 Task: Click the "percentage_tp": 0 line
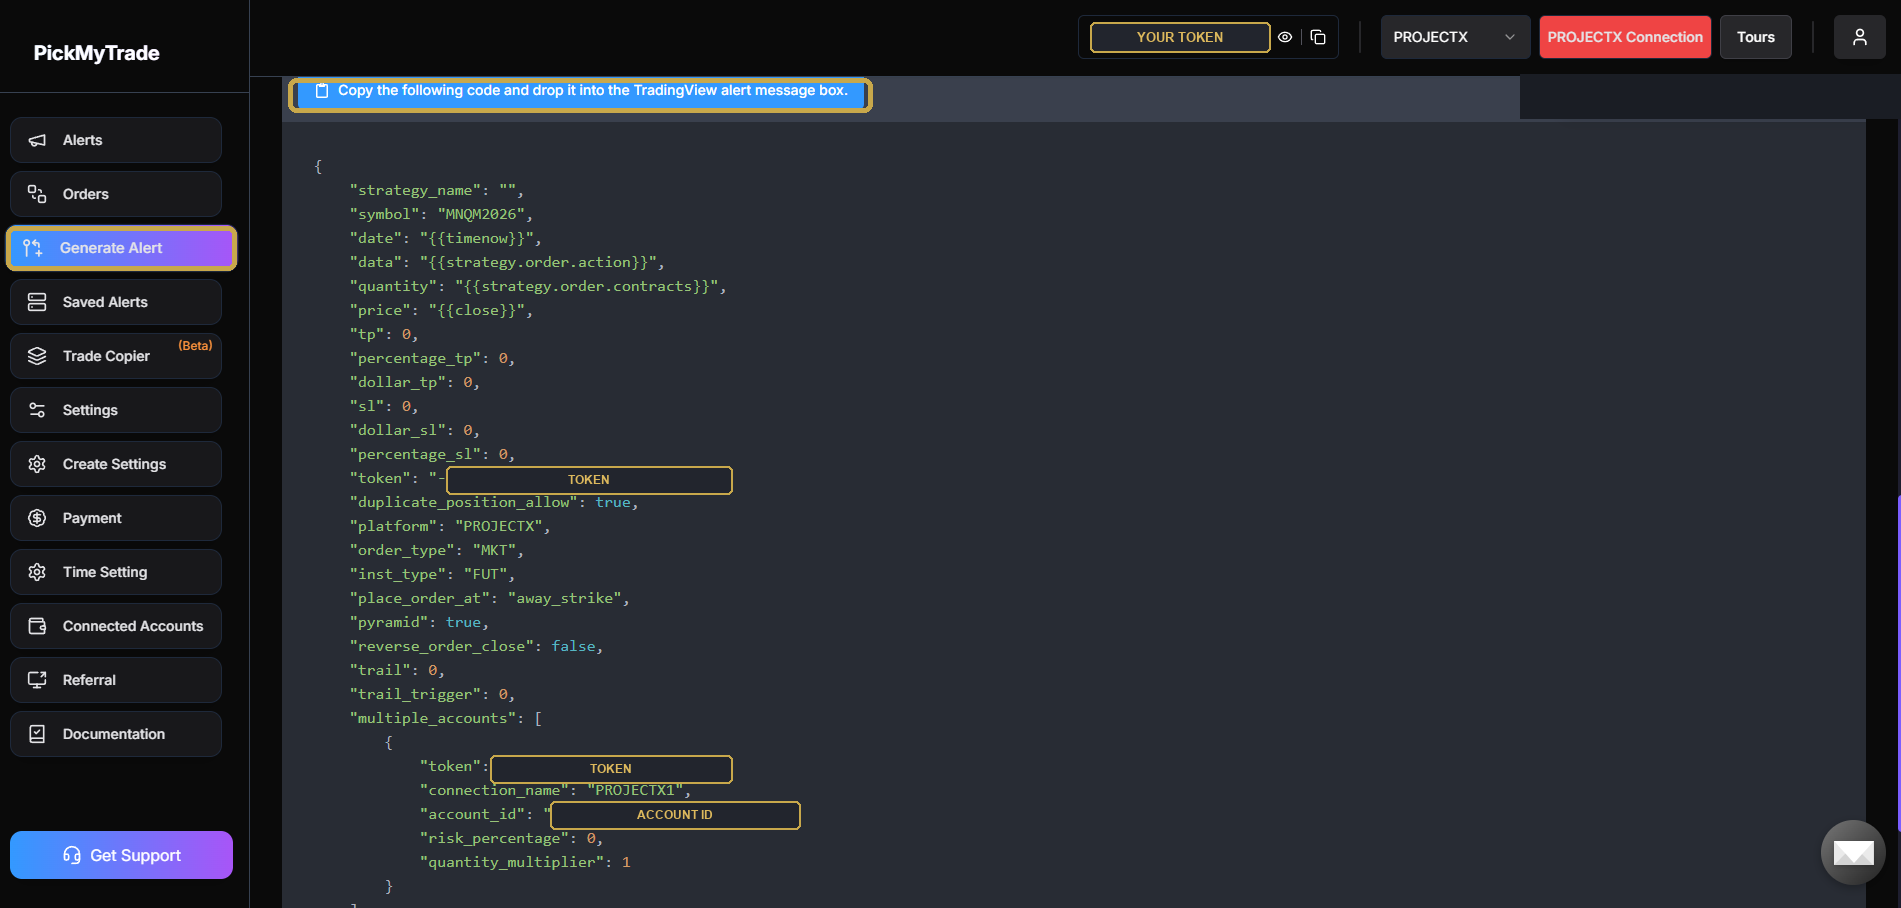(x=432, y=358)
